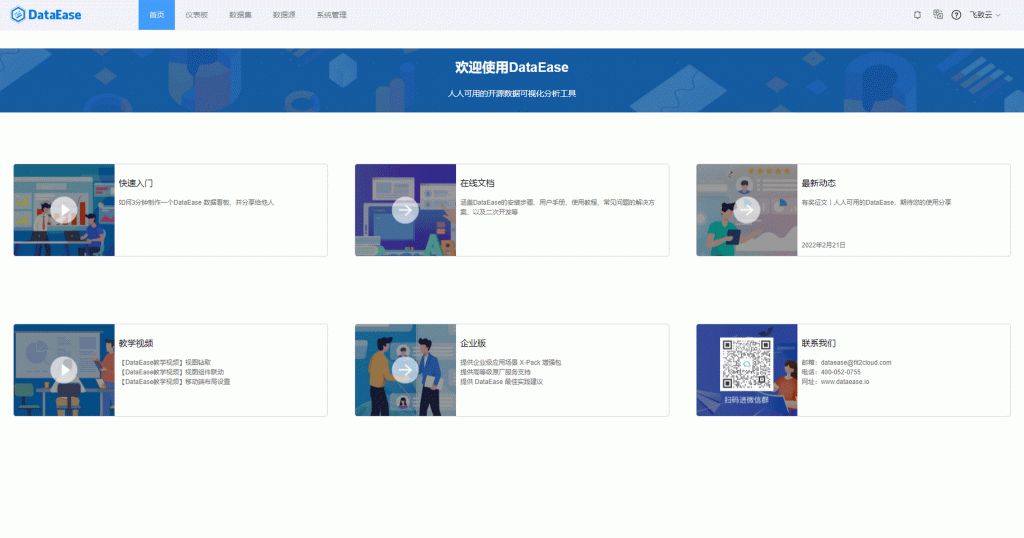Open the 视图组件联动 tutorial video link

(172, 372)
